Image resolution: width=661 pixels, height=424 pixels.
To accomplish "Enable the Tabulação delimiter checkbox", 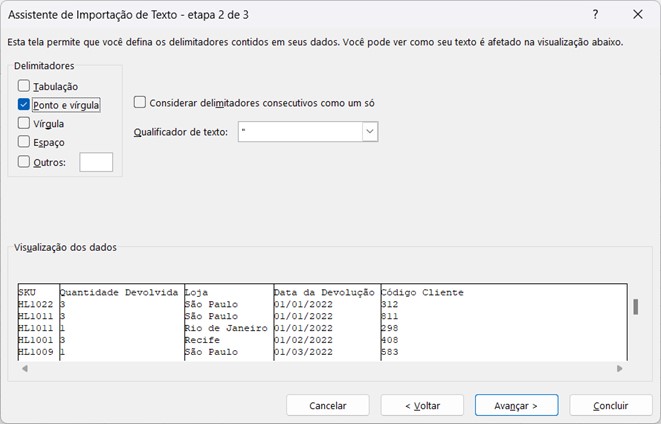I will pos(24,87).
